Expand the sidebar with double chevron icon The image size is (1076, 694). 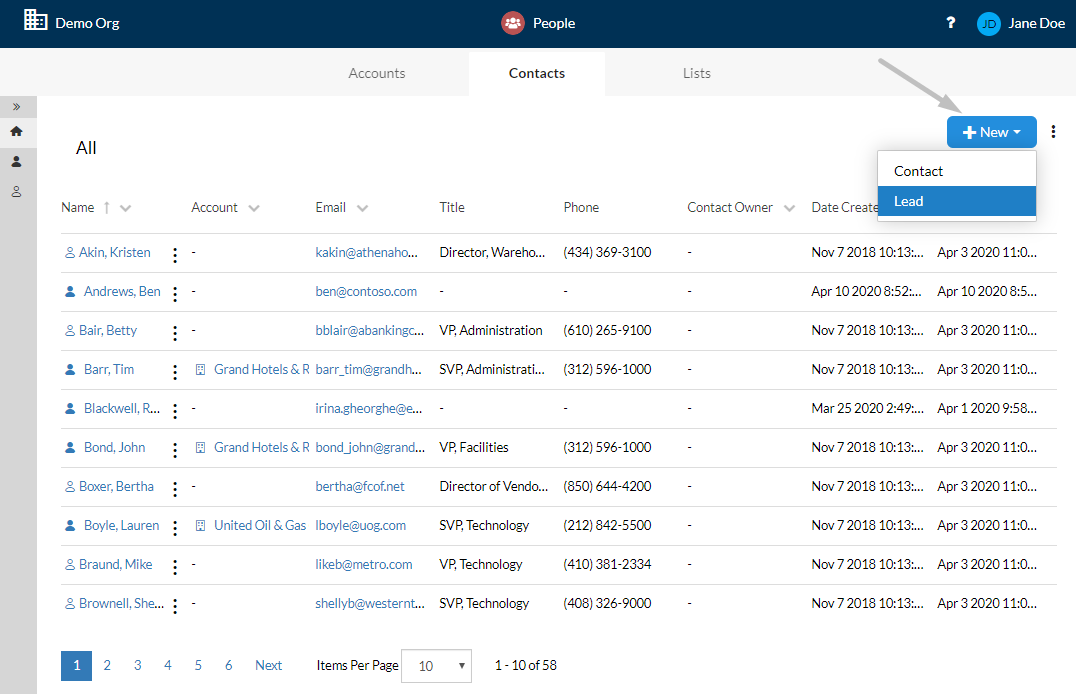[16, 106]
